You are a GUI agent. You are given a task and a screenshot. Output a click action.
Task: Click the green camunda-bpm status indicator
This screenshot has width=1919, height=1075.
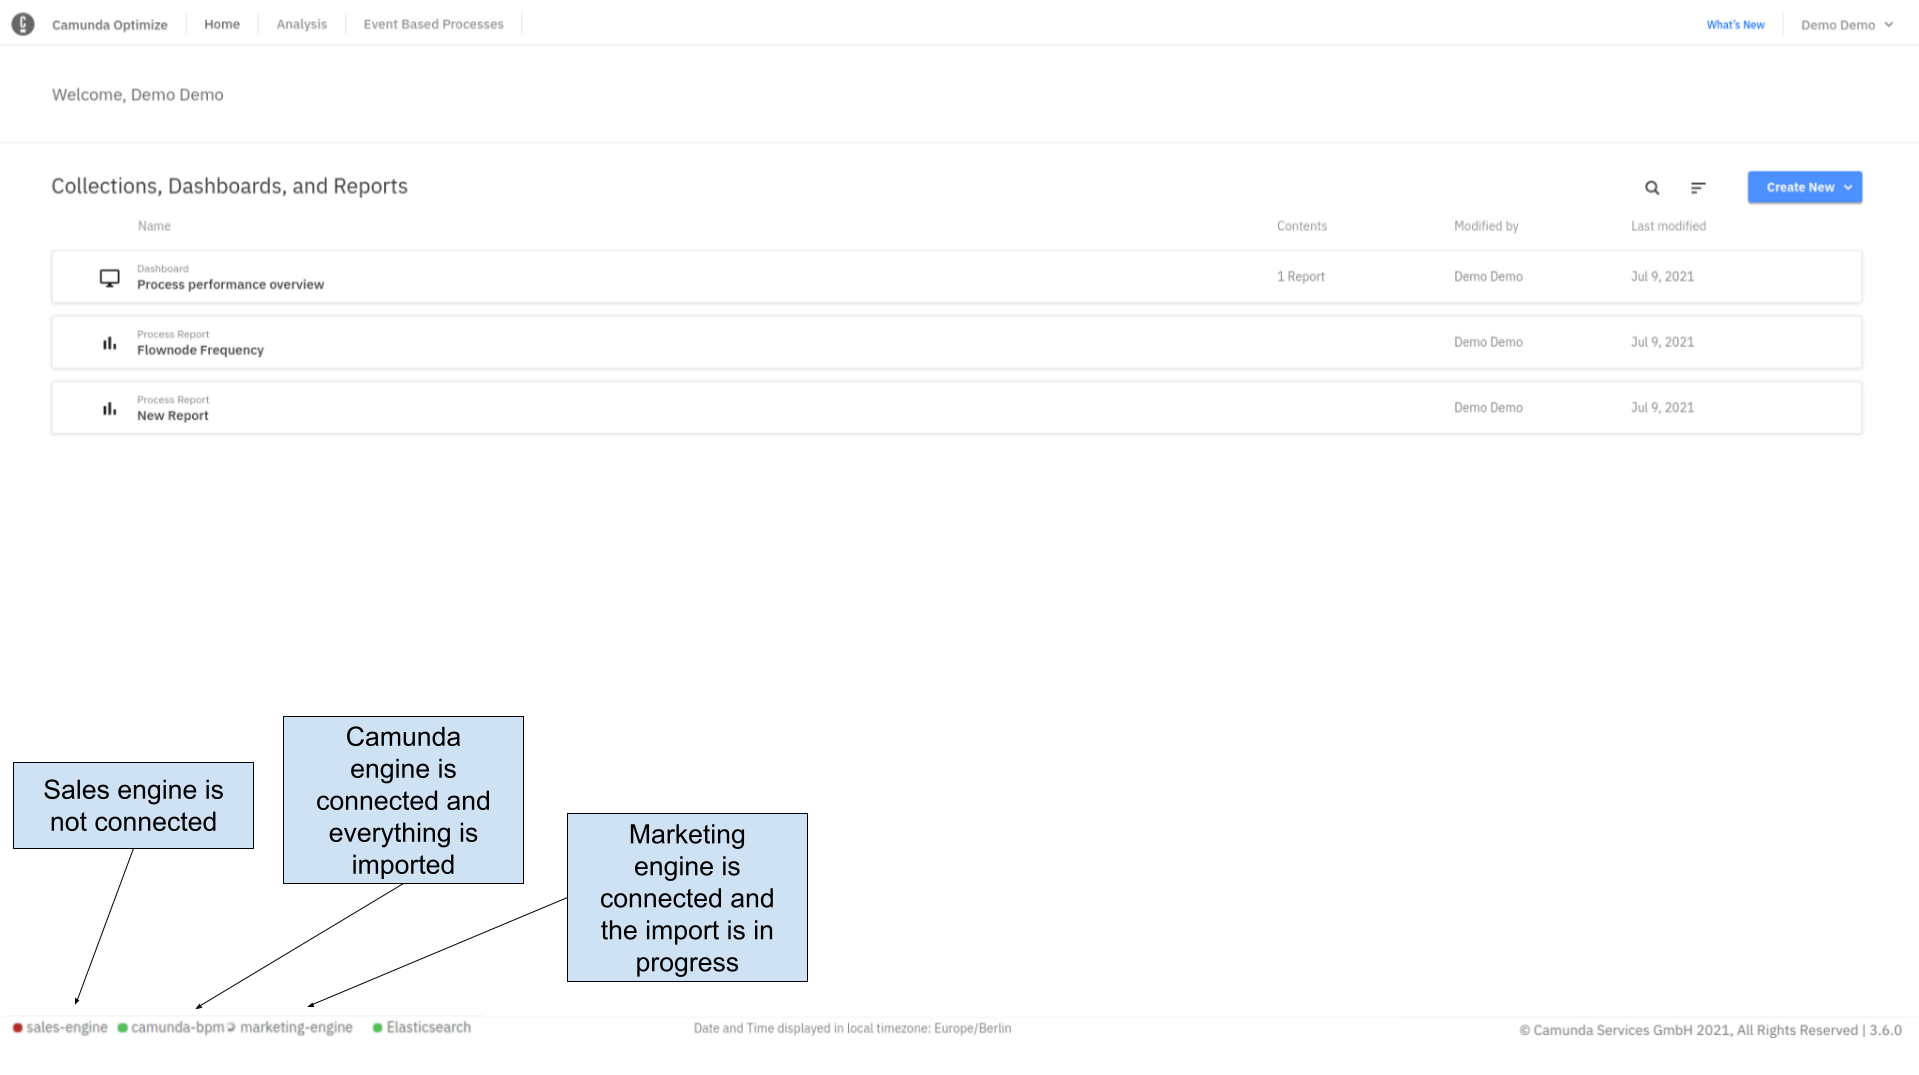[122, 1027]
